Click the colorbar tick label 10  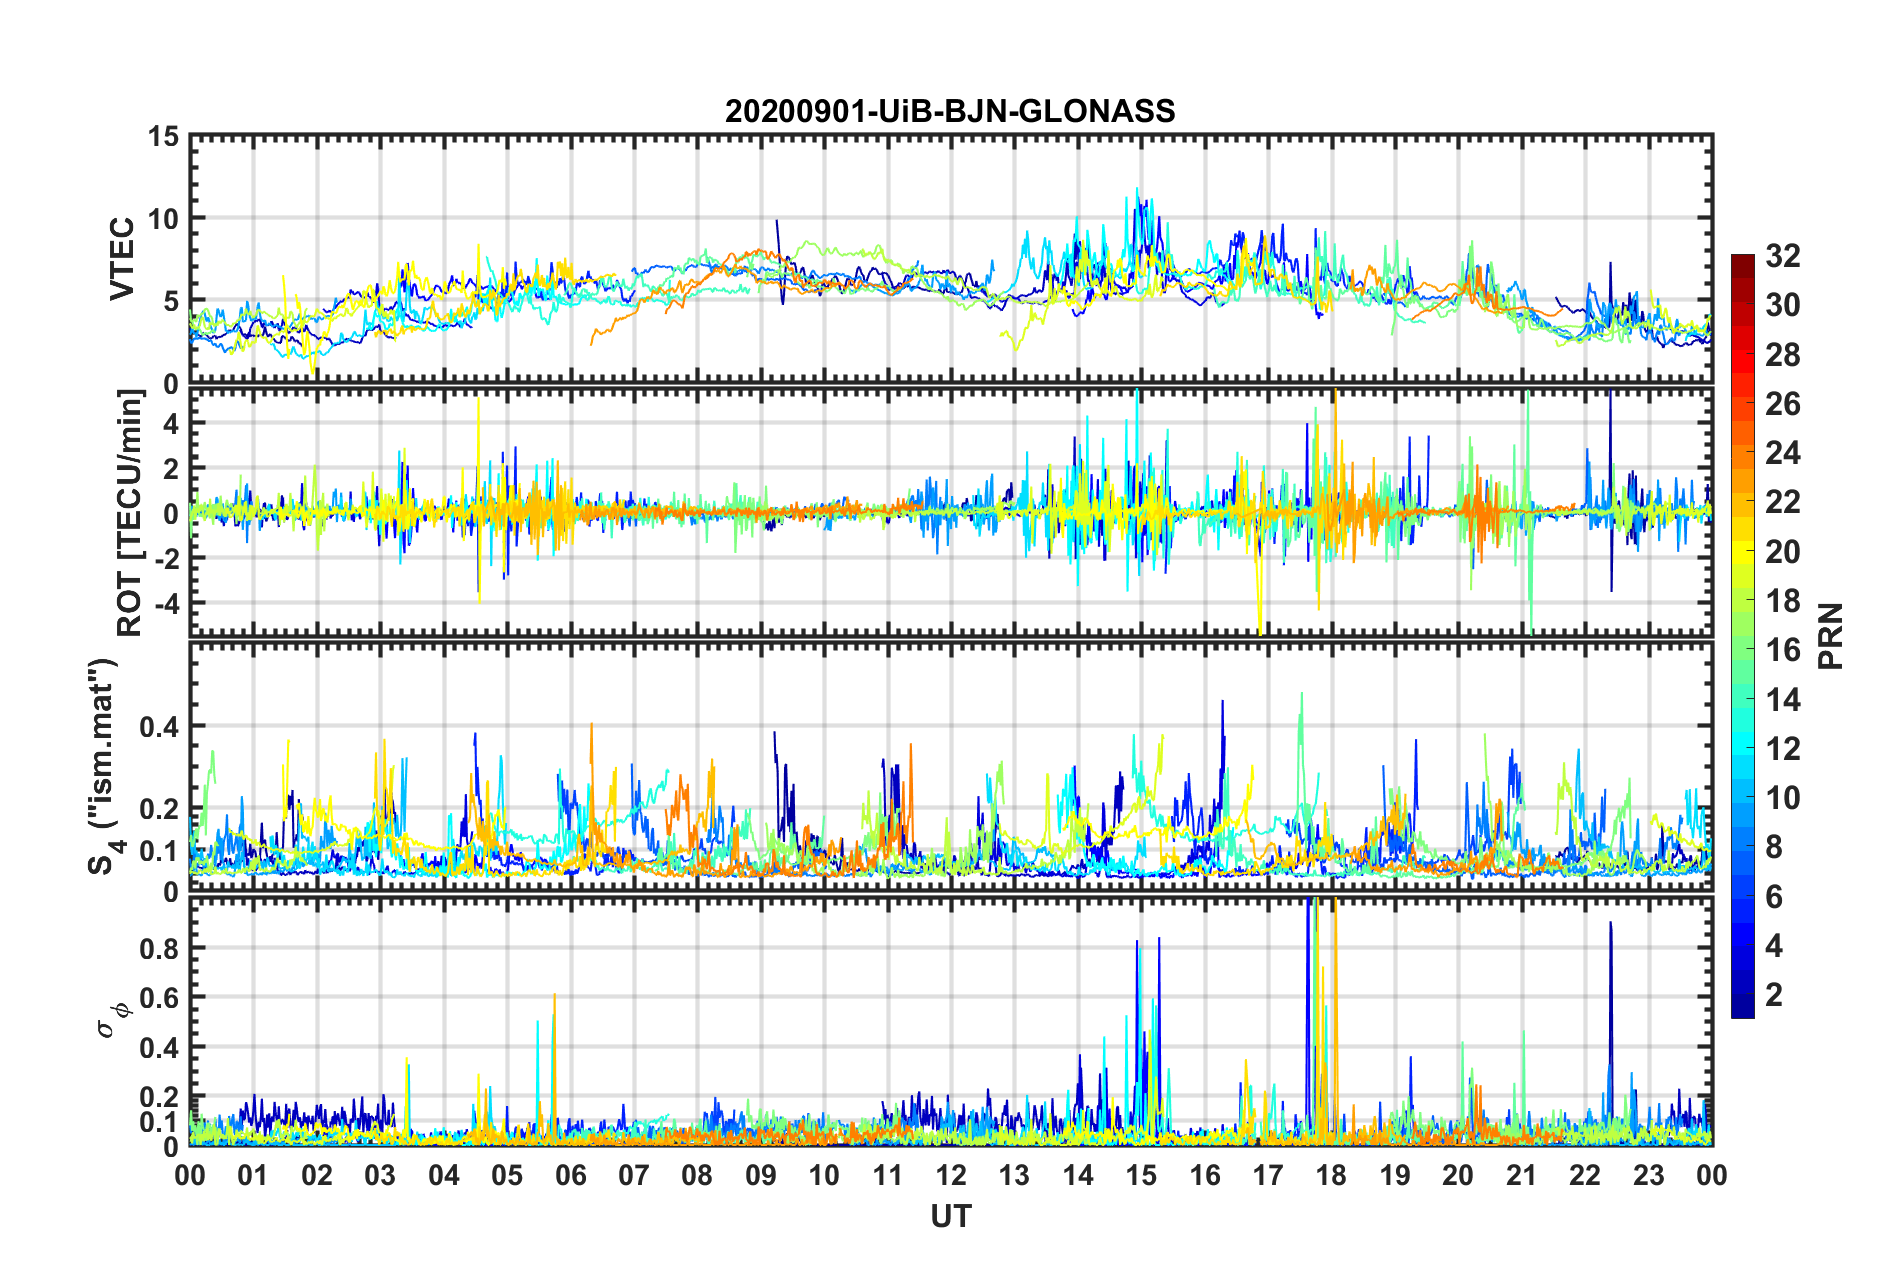pyautogui.click(x=1782, y=798)
